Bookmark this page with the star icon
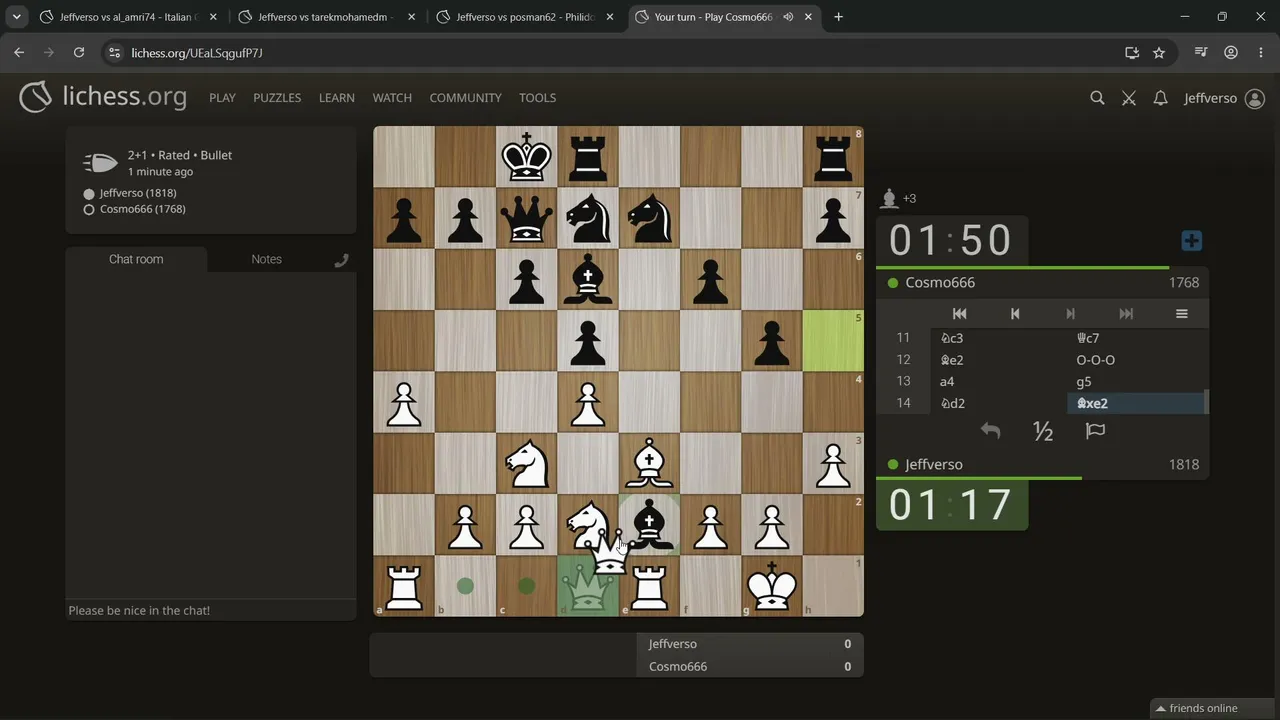The image size is (1280, 720). click(1159, 53)
